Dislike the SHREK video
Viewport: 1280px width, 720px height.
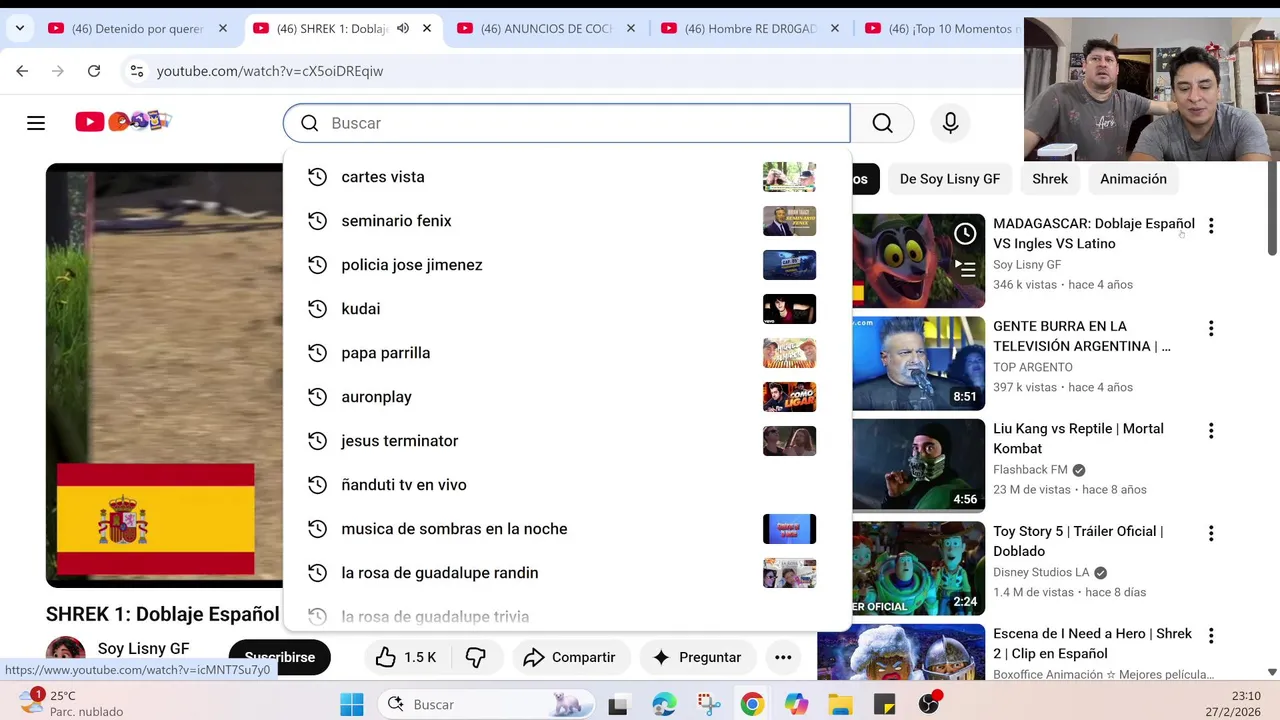[x=475, y=657]
